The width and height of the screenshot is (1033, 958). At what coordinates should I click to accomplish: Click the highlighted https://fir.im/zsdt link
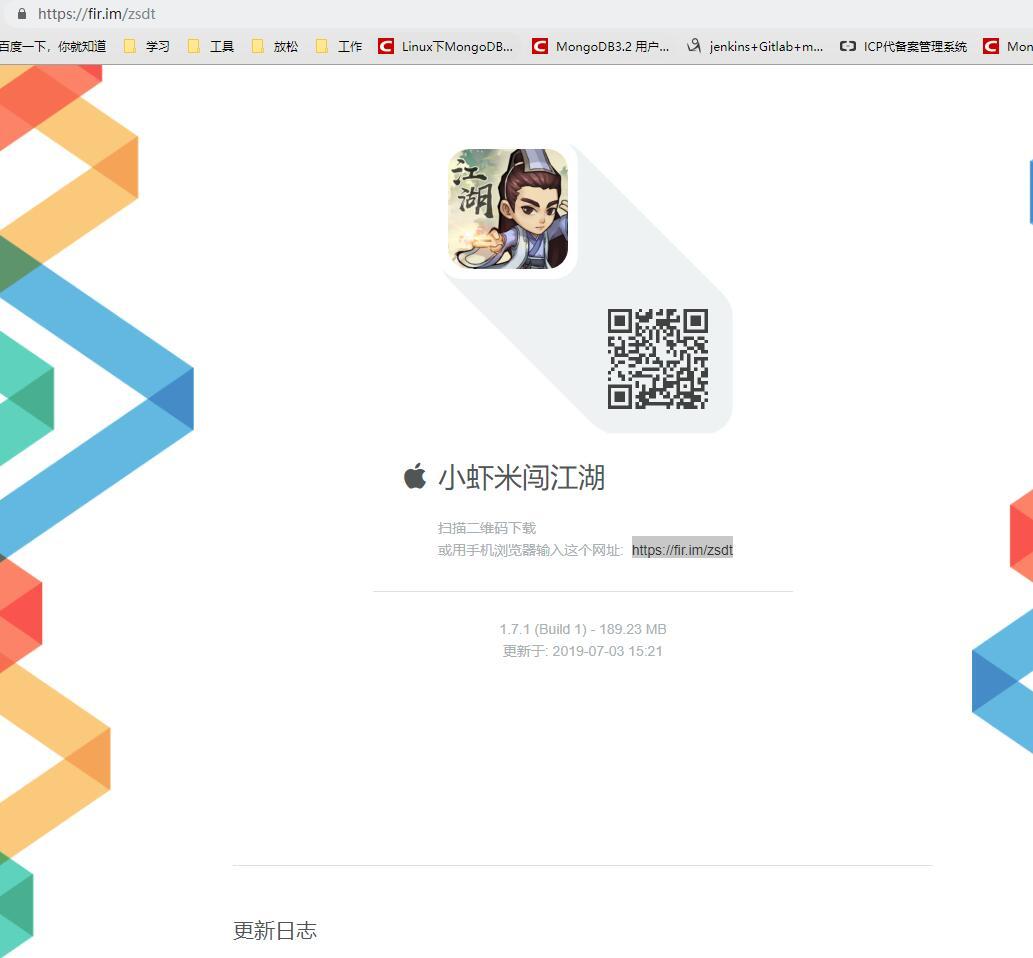coord(682,549)
